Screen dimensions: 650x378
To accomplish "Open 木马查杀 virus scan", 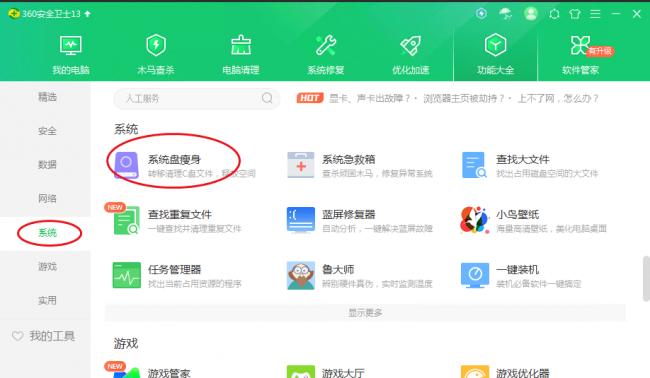I will click(x=156, y=55).
